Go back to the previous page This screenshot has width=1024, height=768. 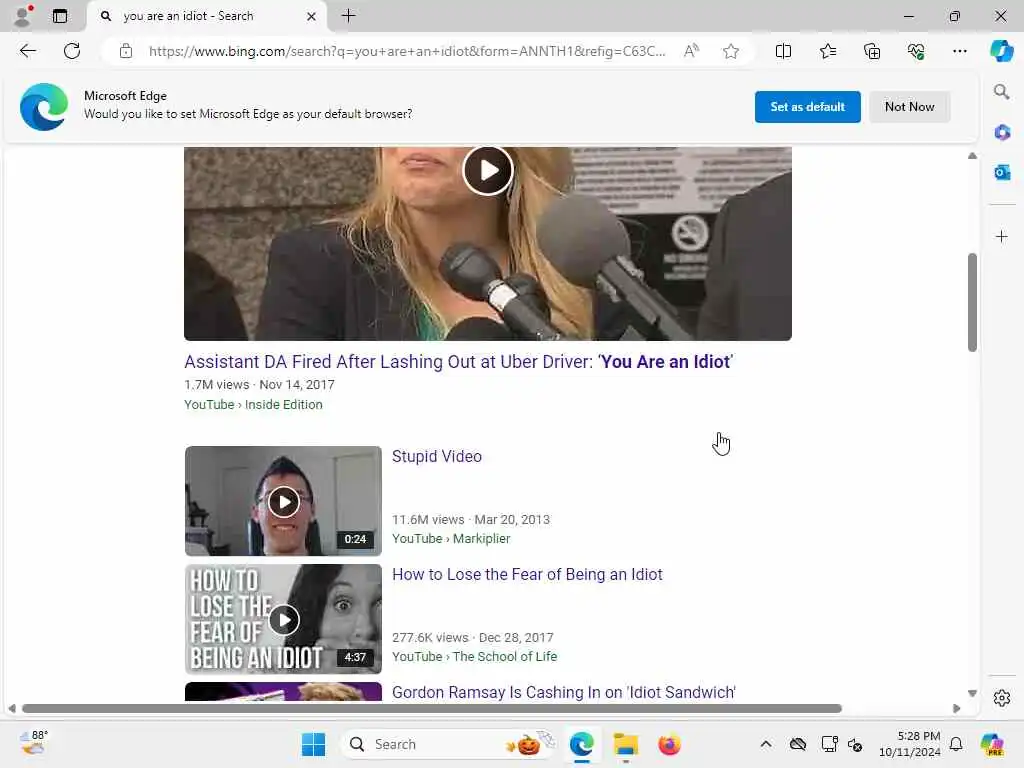(x=27, y=51)
